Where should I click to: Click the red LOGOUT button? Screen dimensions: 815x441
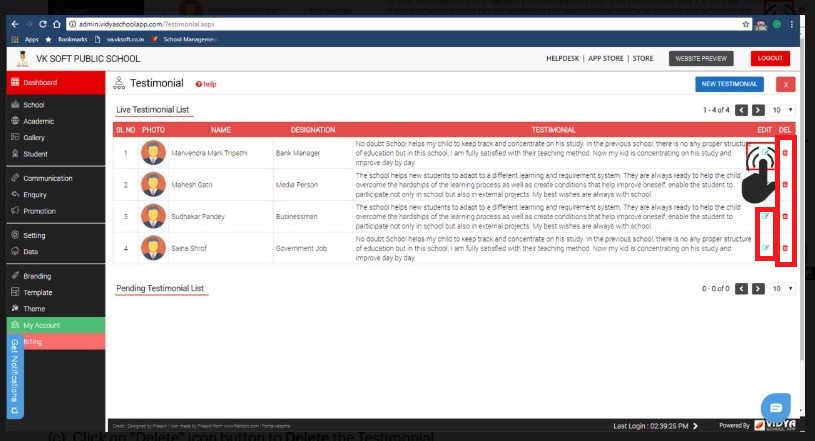click(770, 58)
